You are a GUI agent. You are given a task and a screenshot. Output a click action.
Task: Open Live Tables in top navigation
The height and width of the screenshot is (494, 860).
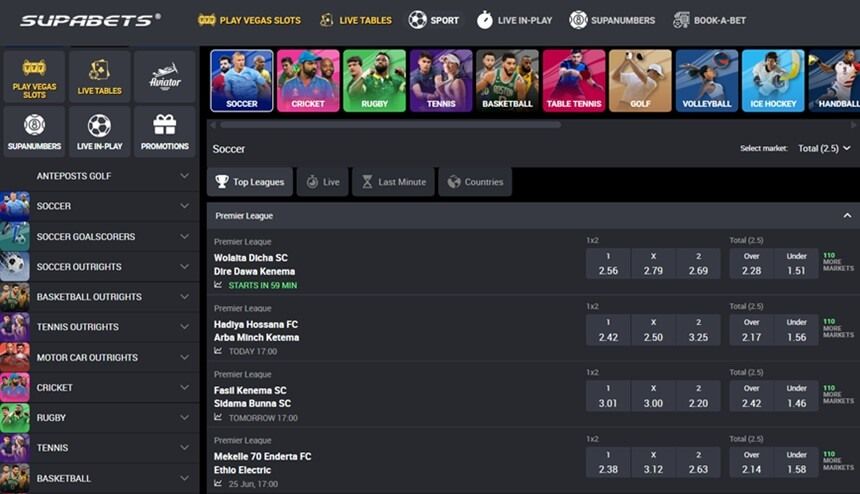355,20
